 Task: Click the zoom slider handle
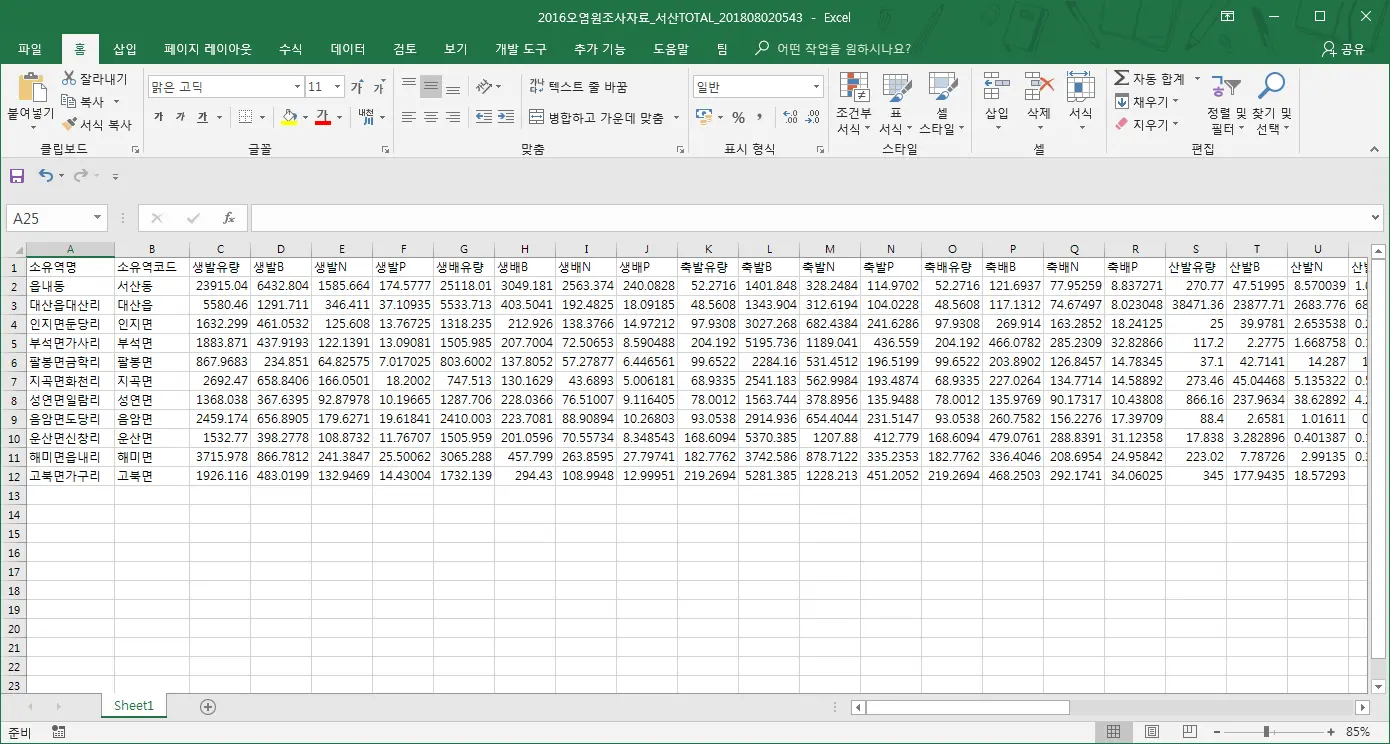(1266, 732)
